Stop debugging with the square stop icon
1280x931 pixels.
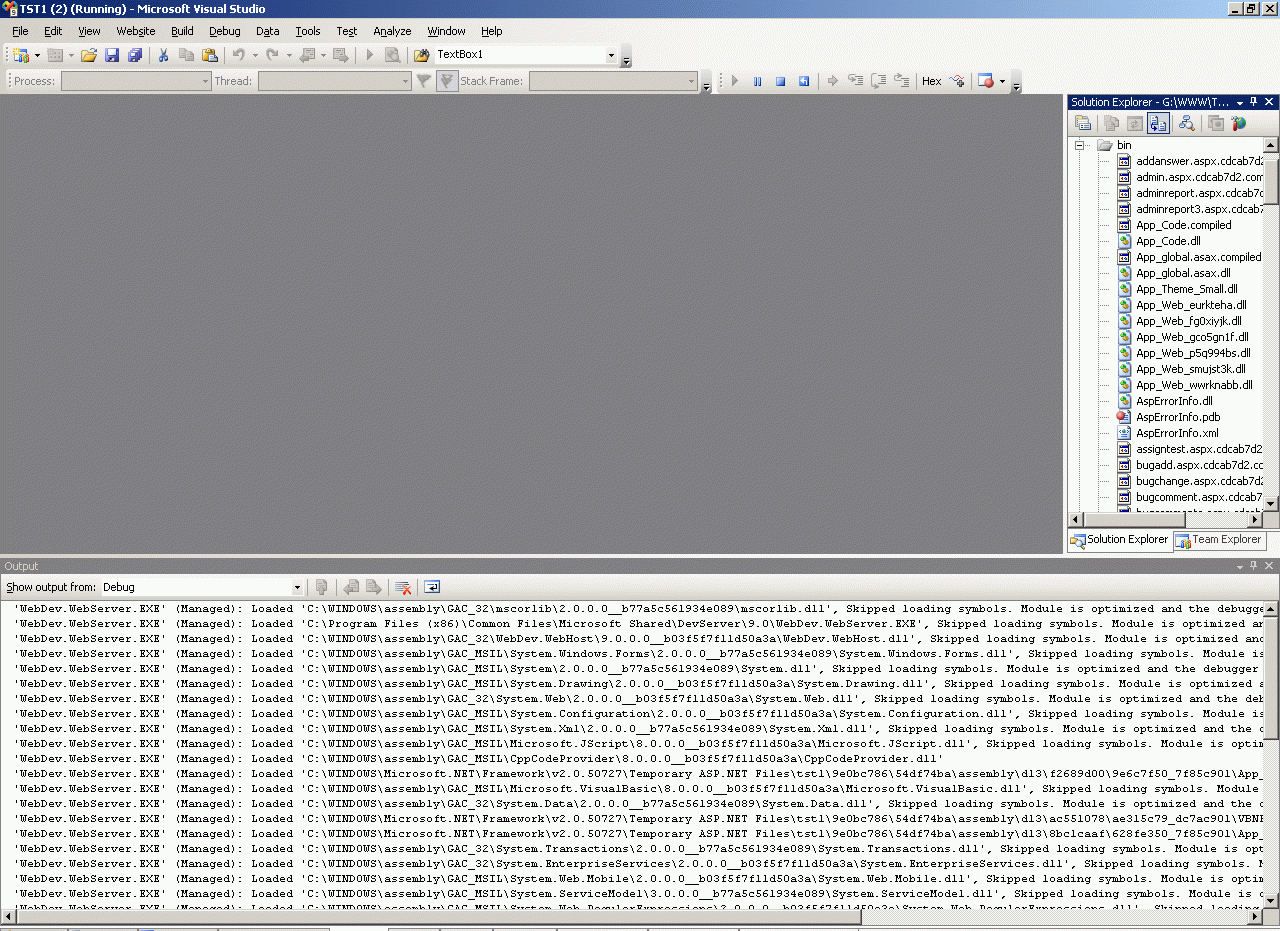pyautogui.click(x=780, y=81)
